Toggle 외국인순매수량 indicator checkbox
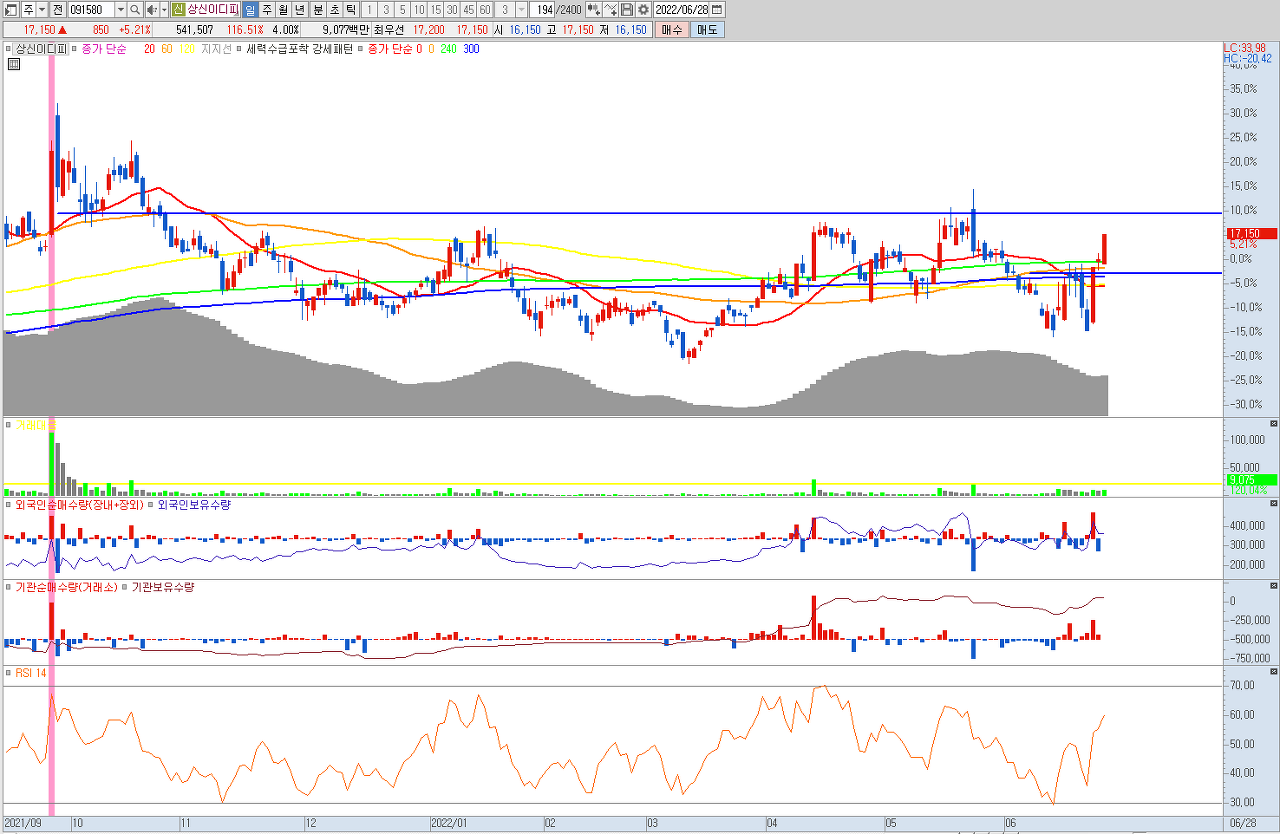The image size is (1280, 834). (10, 505)
